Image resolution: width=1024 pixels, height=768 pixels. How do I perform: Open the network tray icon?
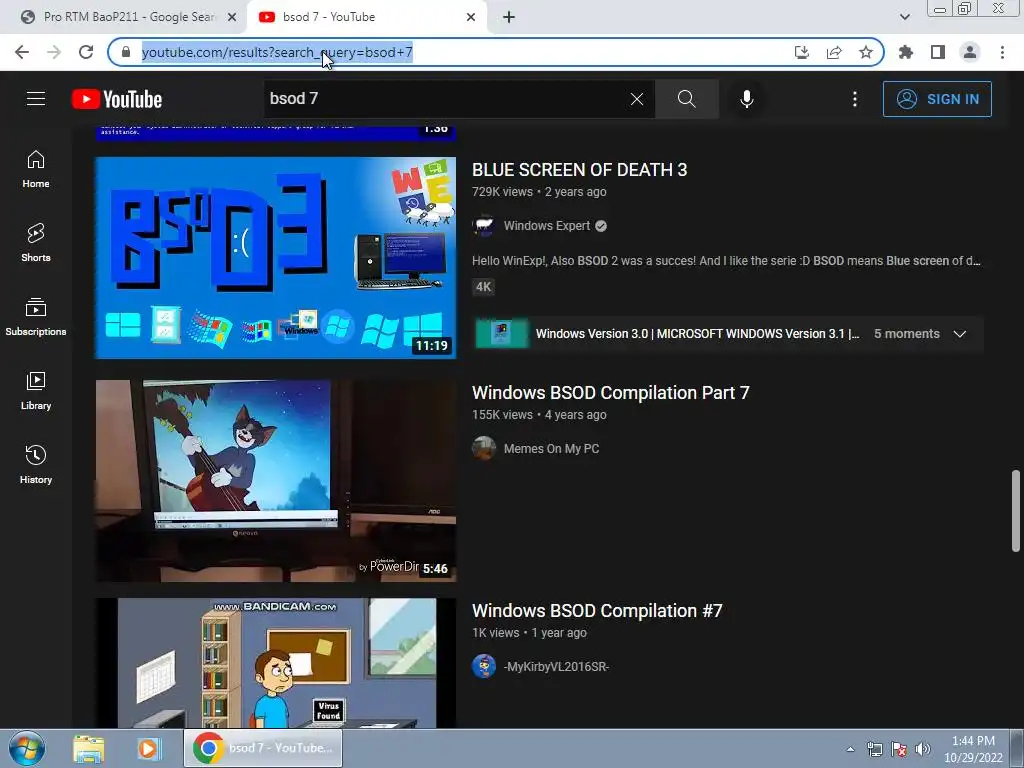874,749
